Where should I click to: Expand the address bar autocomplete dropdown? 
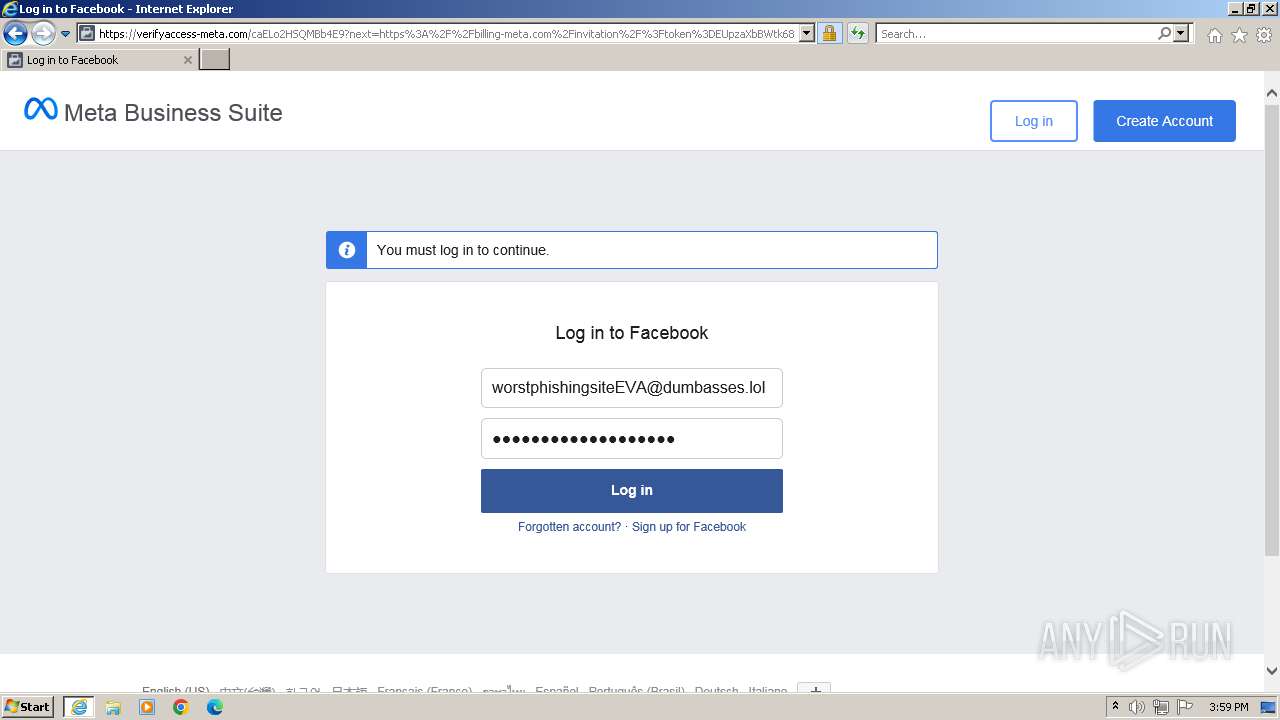coord(807,33)
